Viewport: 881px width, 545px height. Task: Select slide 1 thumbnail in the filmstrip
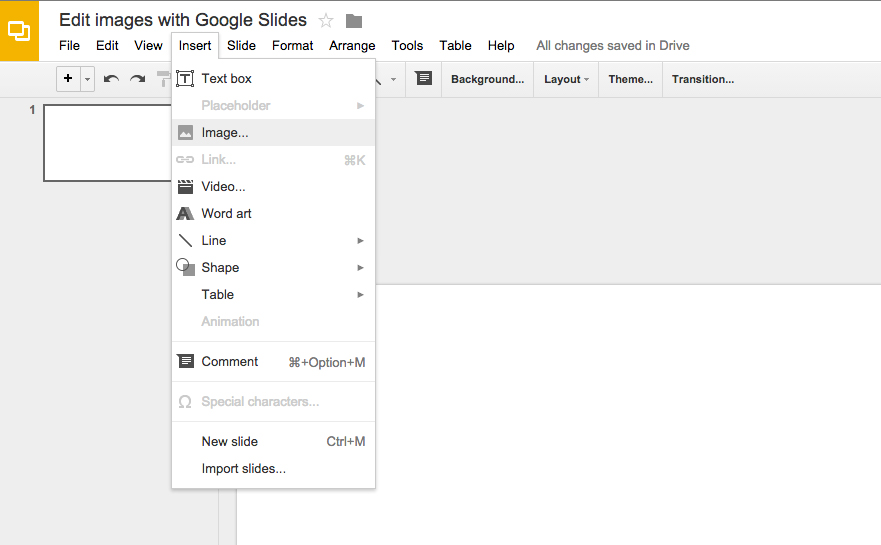click(x=108, y=143)
